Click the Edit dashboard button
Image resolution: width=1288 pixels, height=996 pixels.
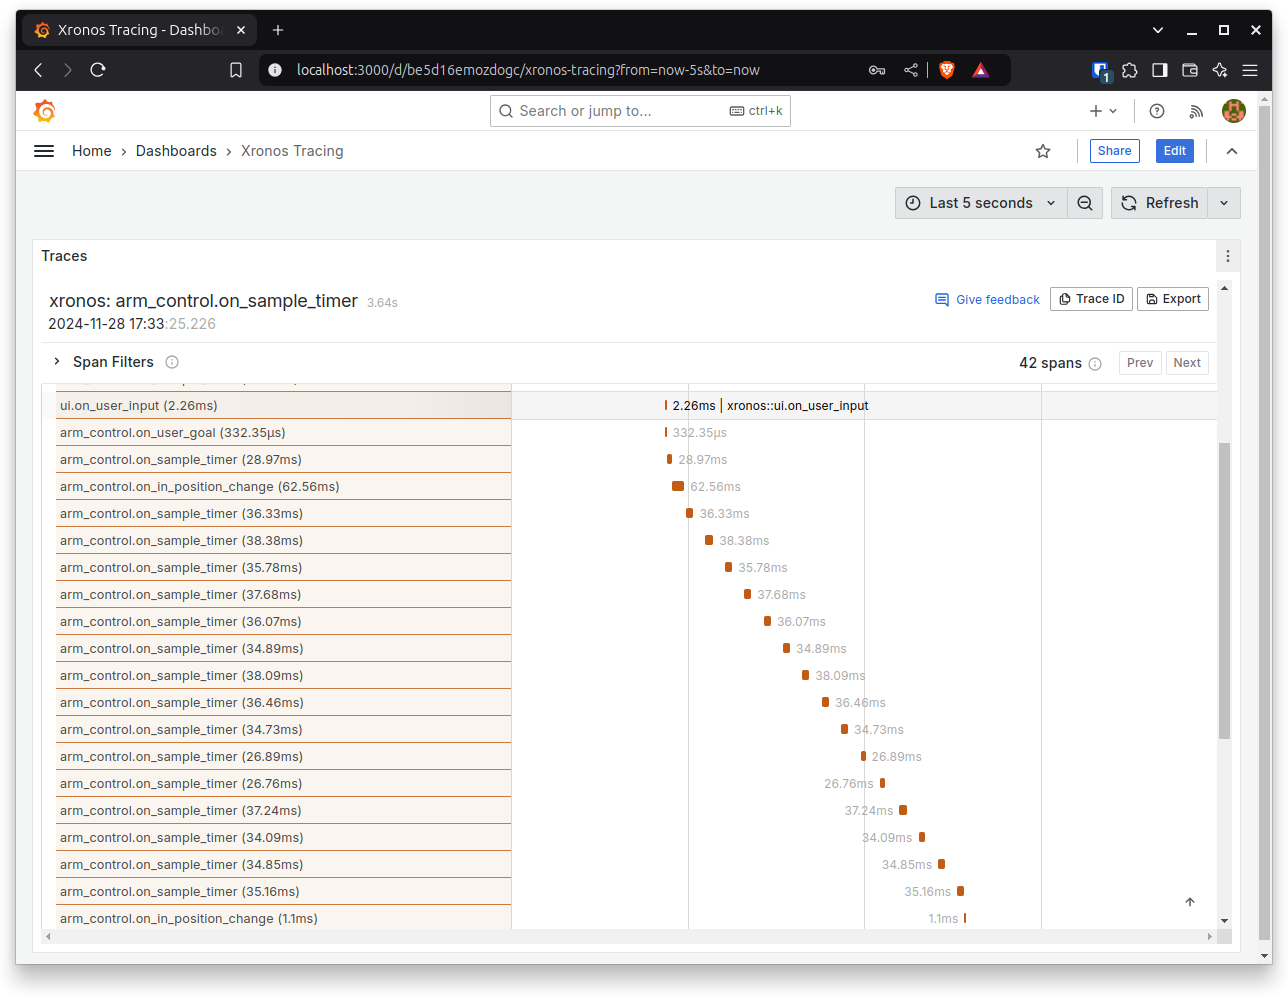[1175, 151]
